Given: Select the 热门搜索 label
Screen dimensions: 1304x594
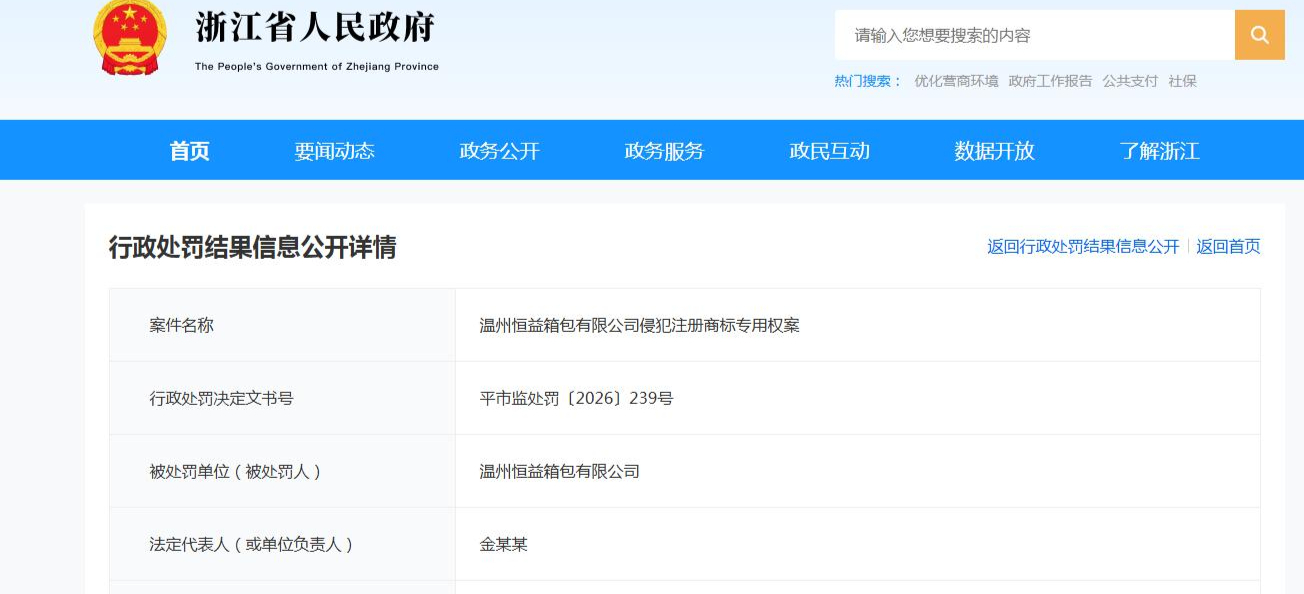Looking at the screenshot, I should click(867, 81).
